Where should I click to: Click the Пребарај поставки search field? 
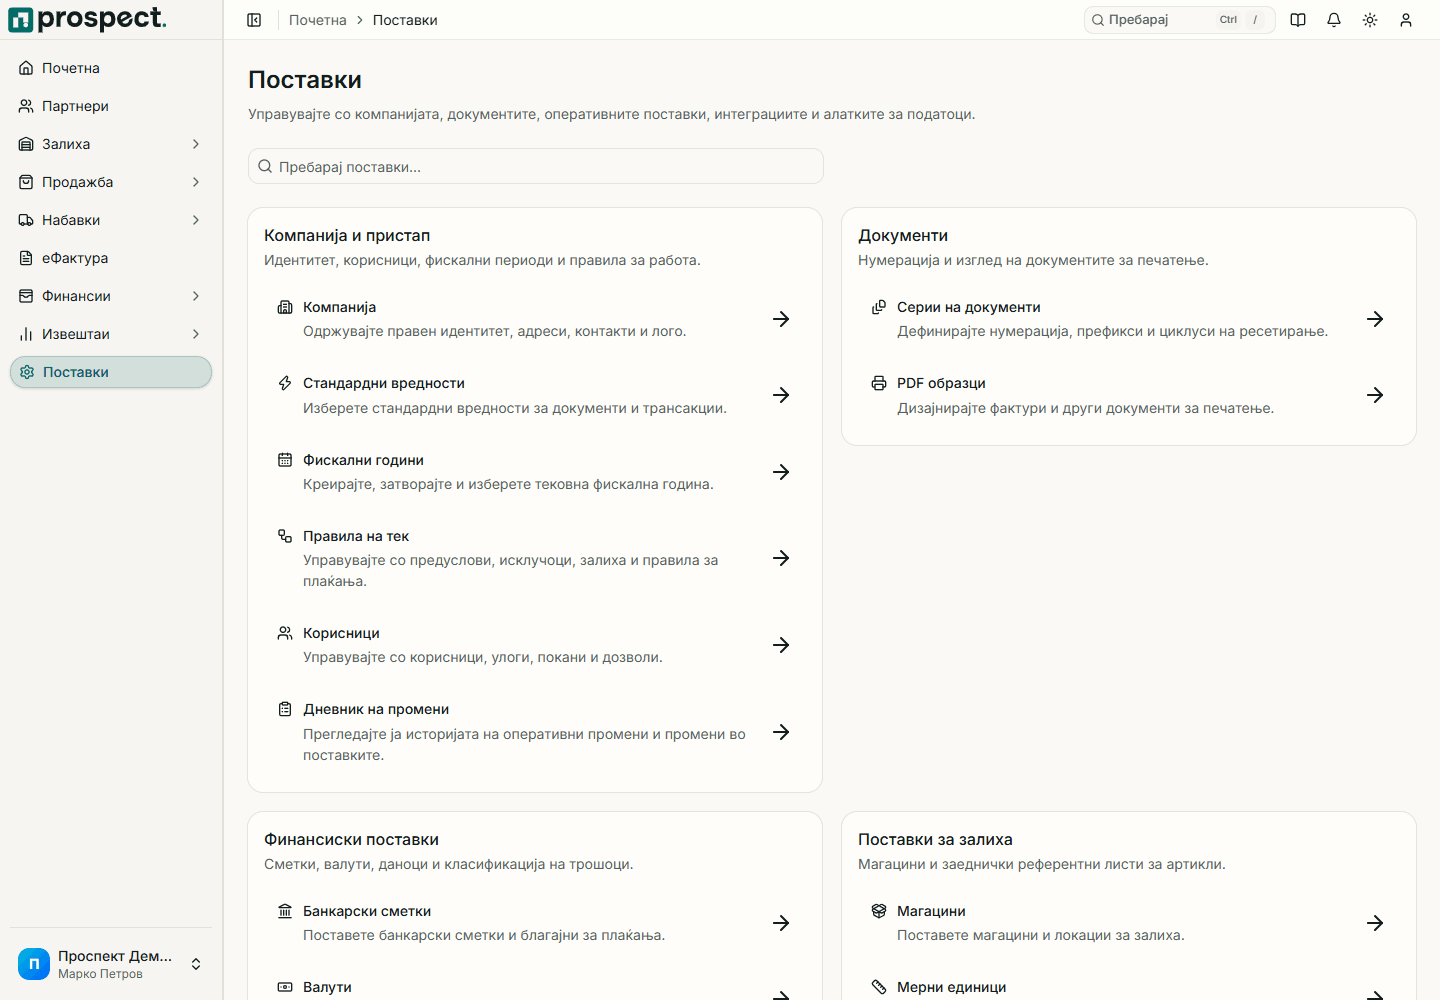[536, 166]
